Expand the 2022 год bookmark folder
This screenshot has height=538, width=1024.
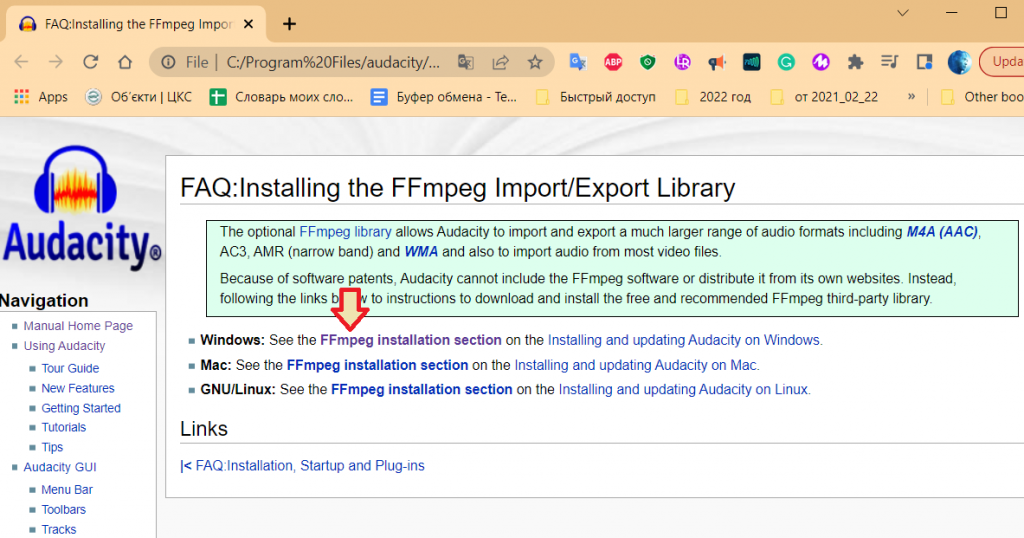click(712, 97)
